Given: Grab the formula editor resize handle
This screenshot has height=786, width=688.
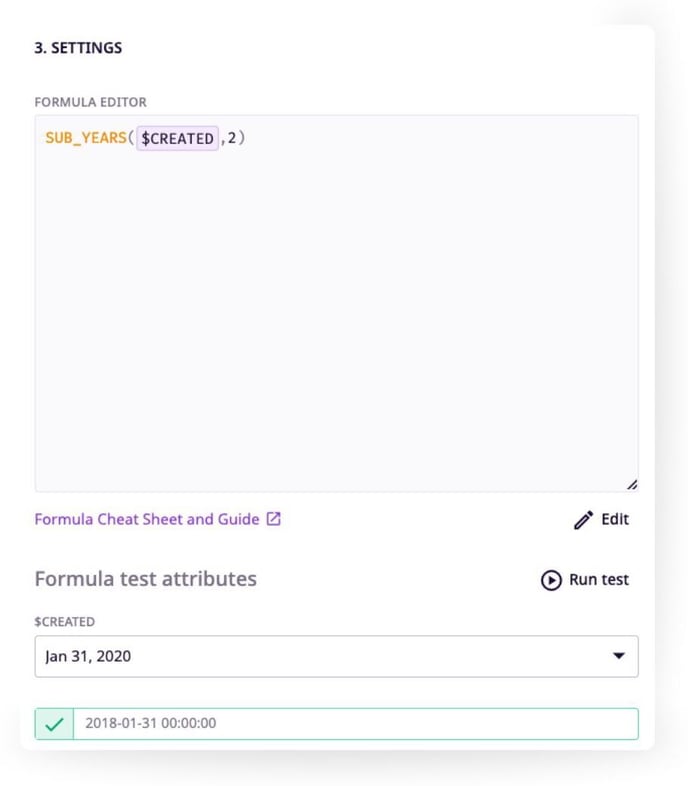Looking at the screenshot, I should (x=631, y=485).
